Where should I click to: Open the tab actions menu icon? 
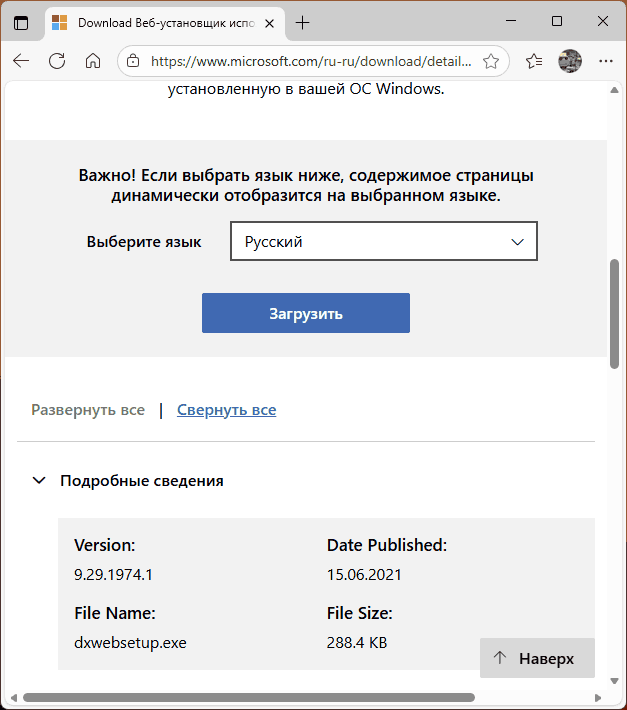(x=21, y=23)
